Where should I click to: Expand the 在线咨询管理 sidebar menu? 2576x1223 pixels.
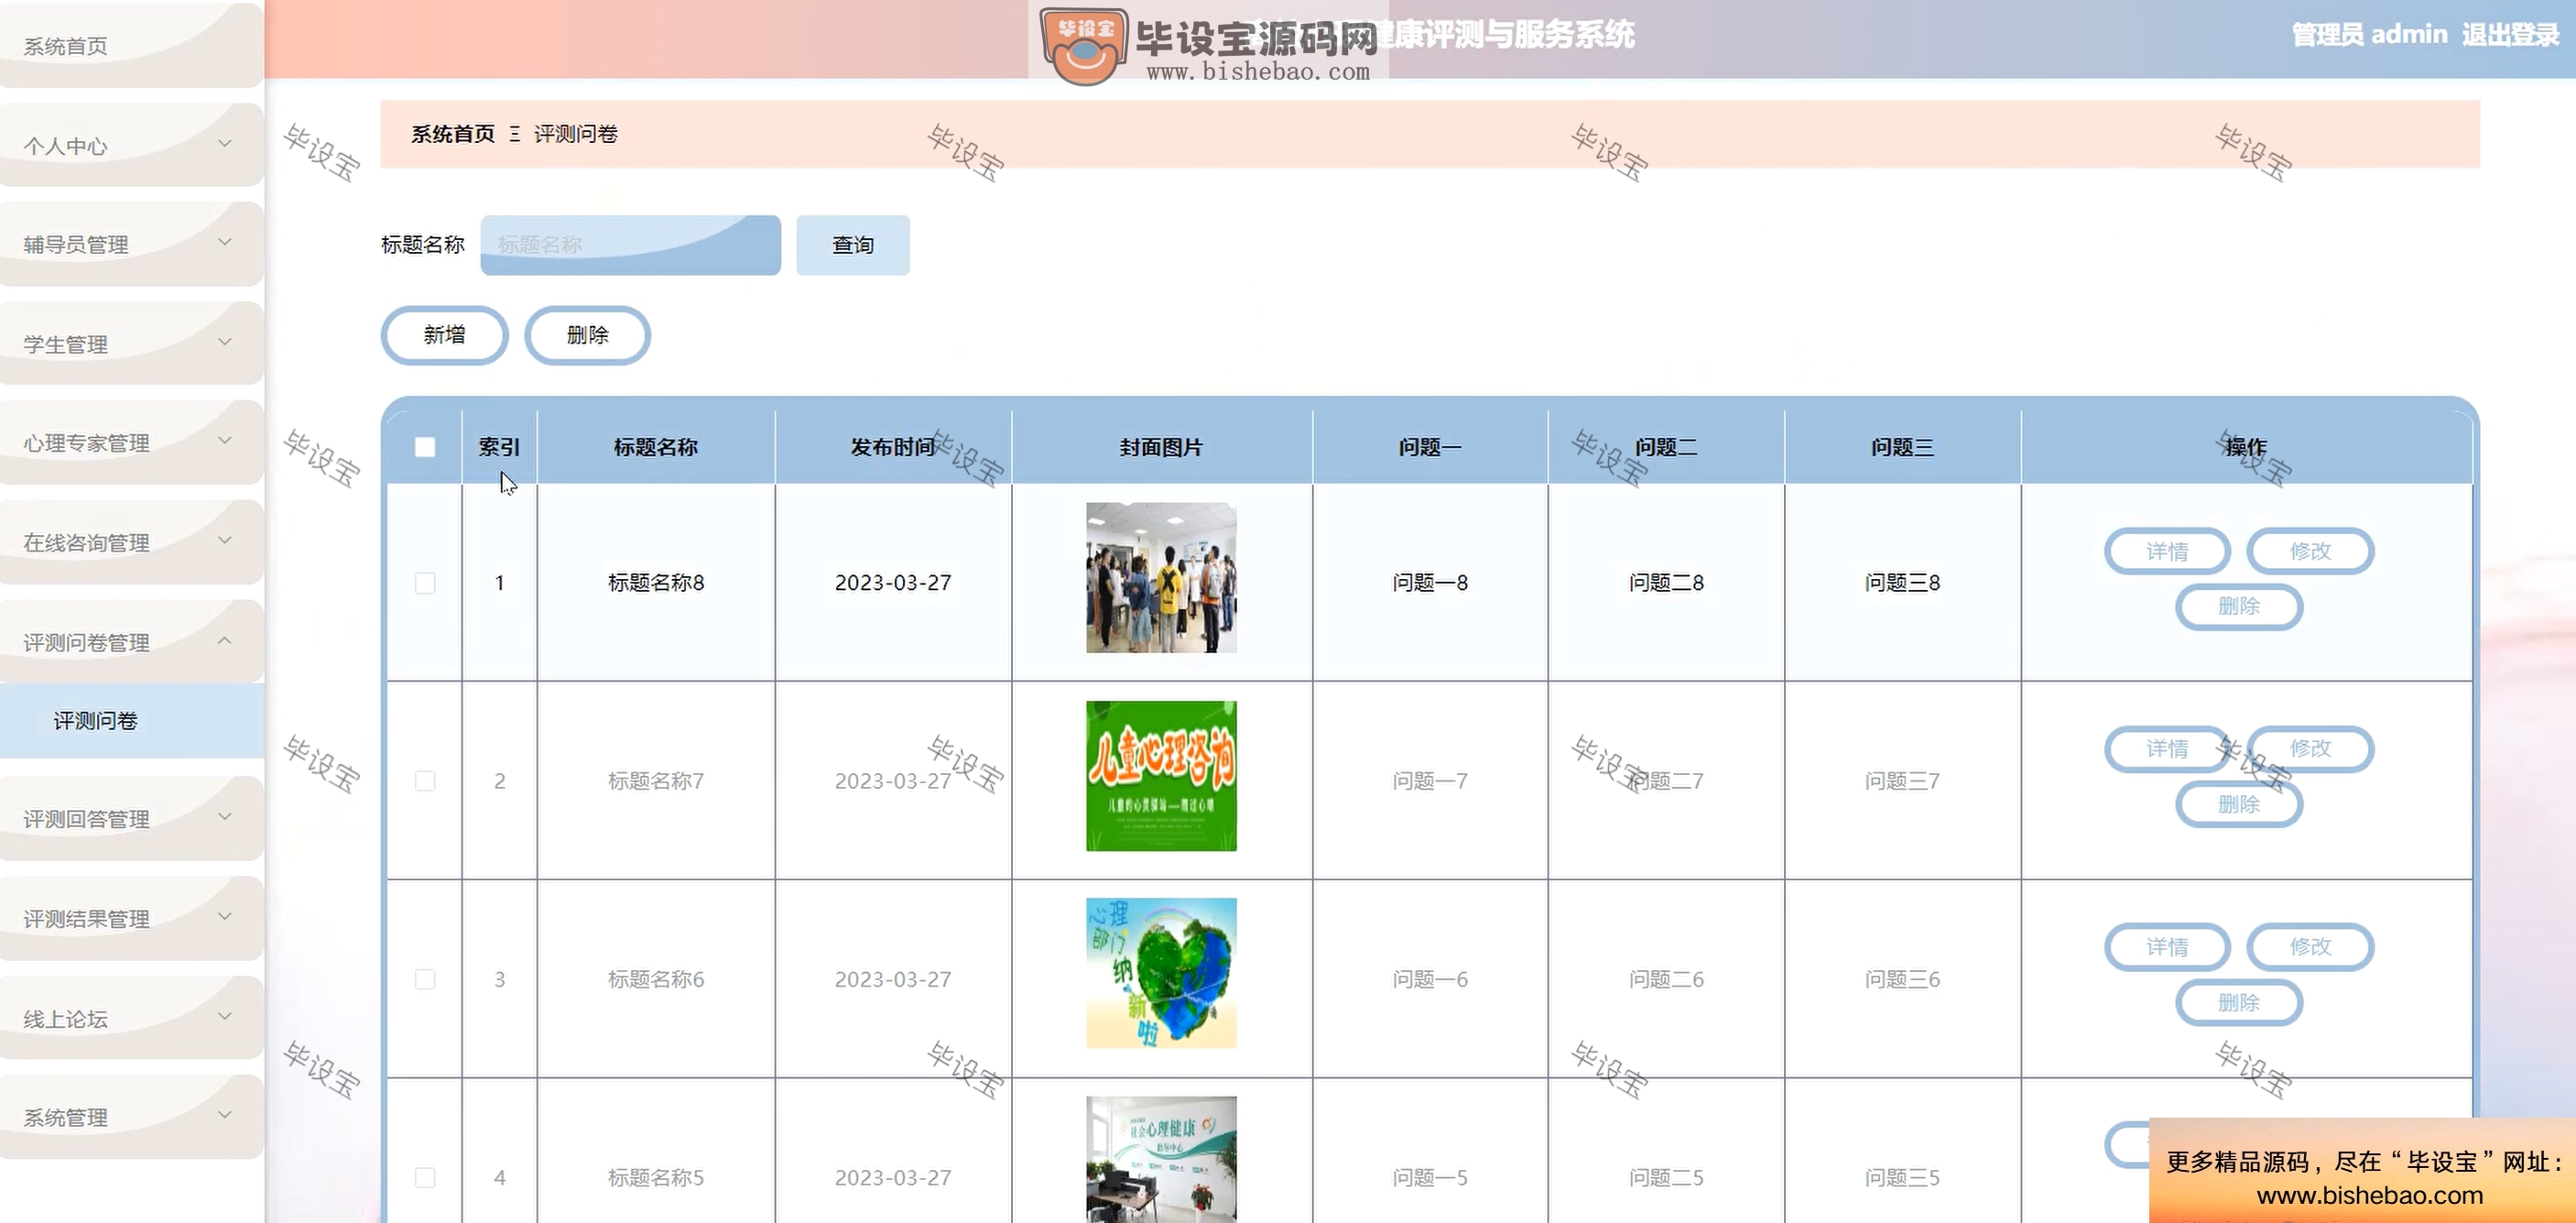[x=131, y=542]
